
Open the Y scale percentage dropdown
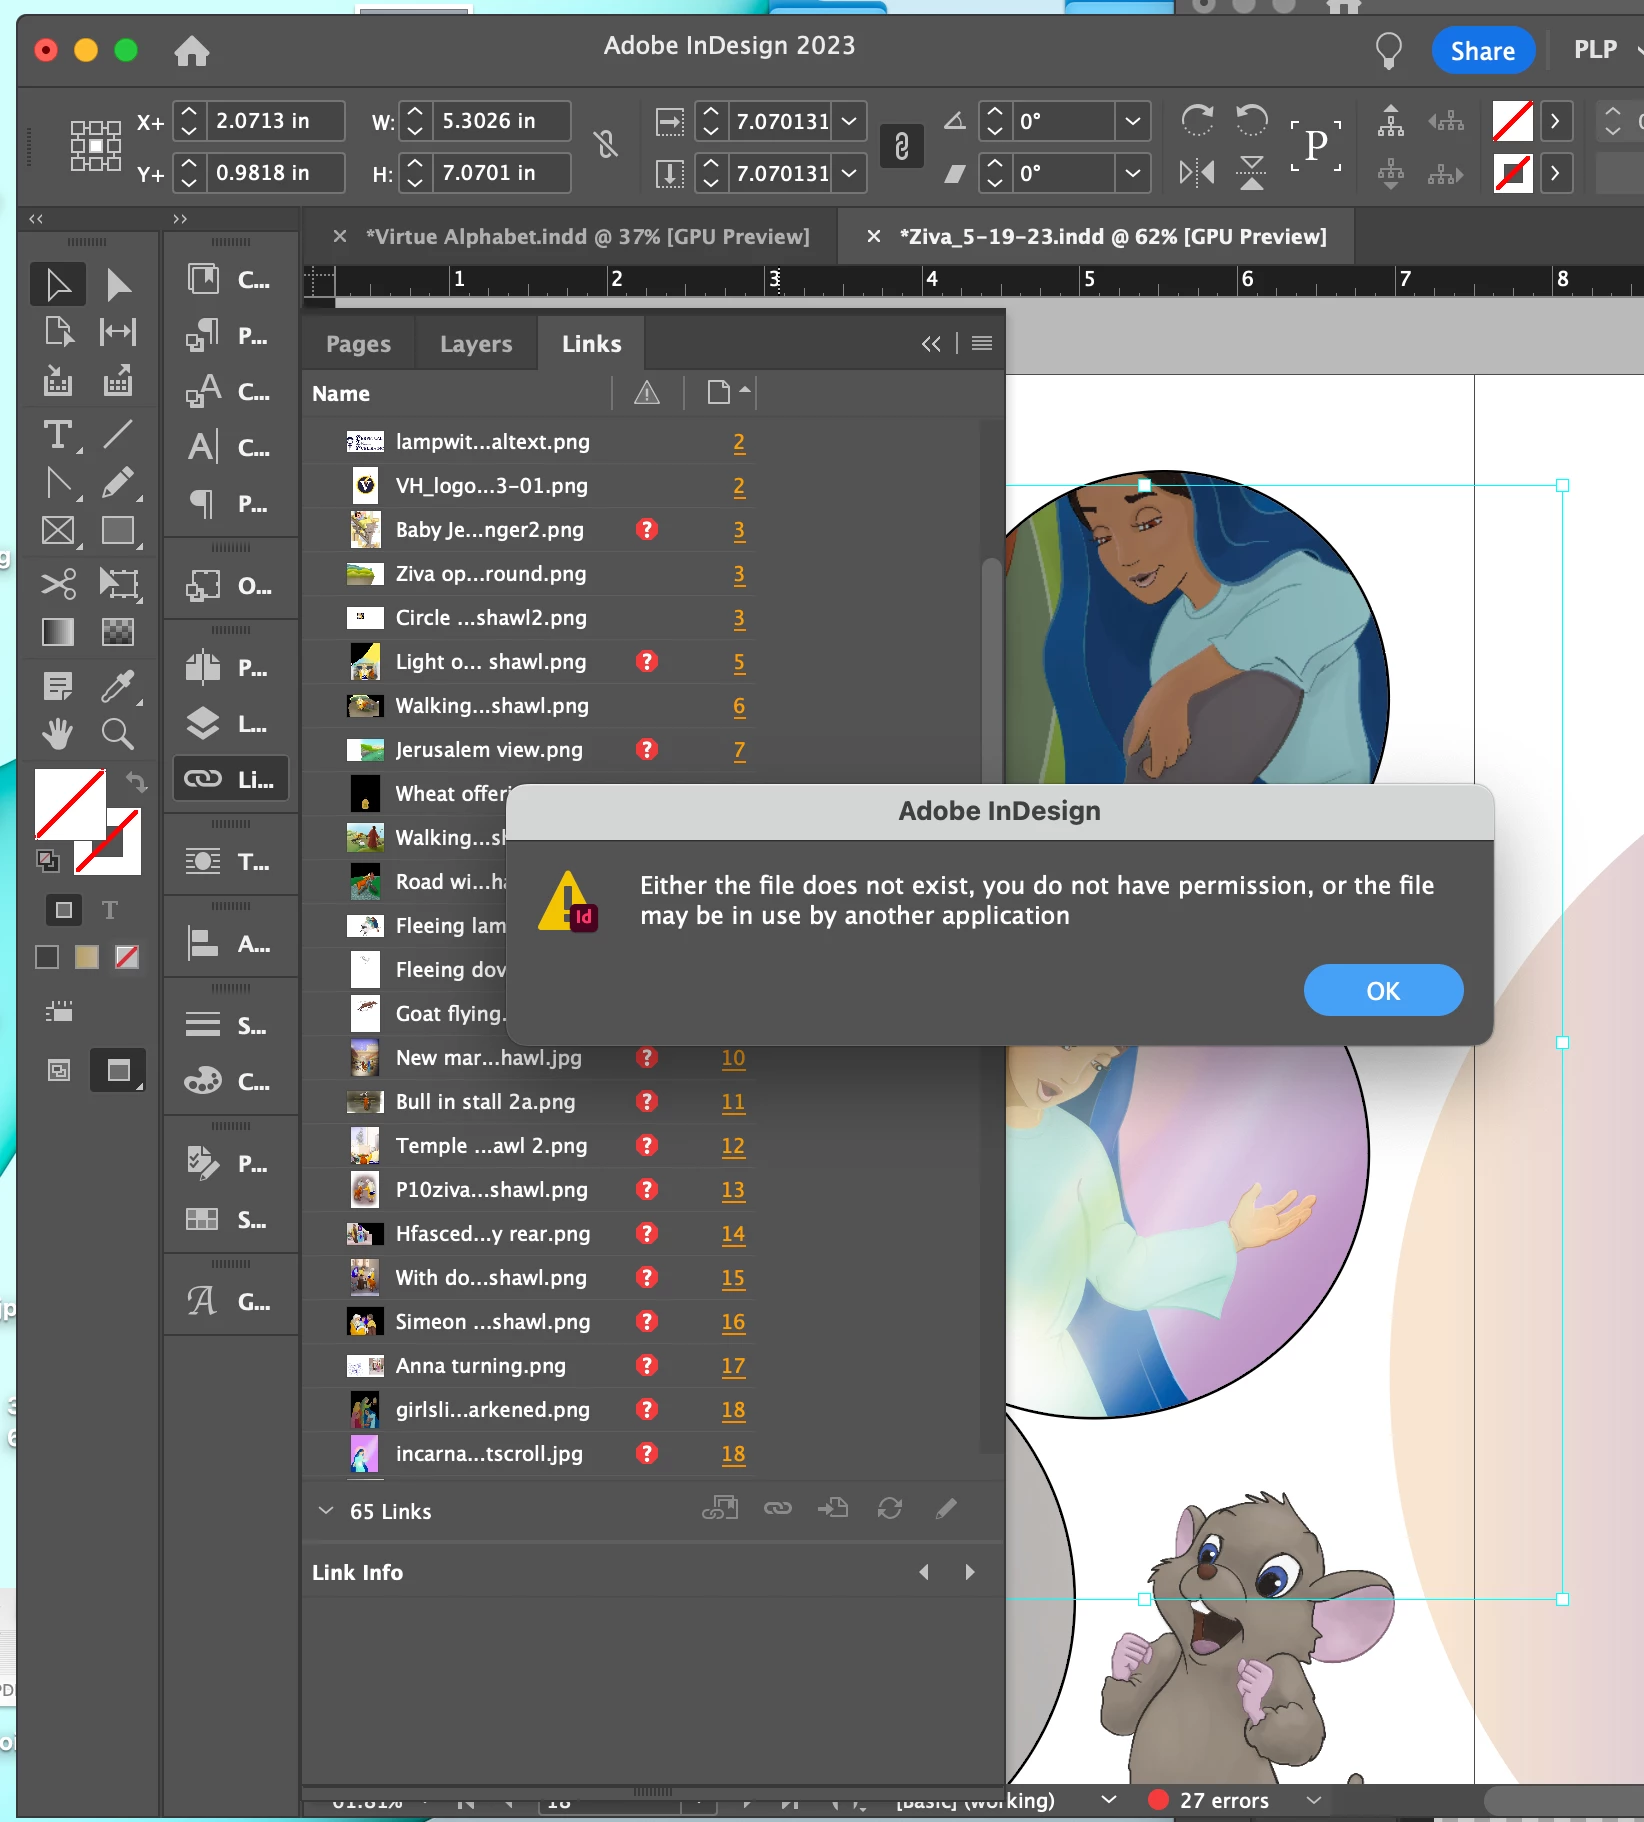pyautogui.click(x=849, y=173)
